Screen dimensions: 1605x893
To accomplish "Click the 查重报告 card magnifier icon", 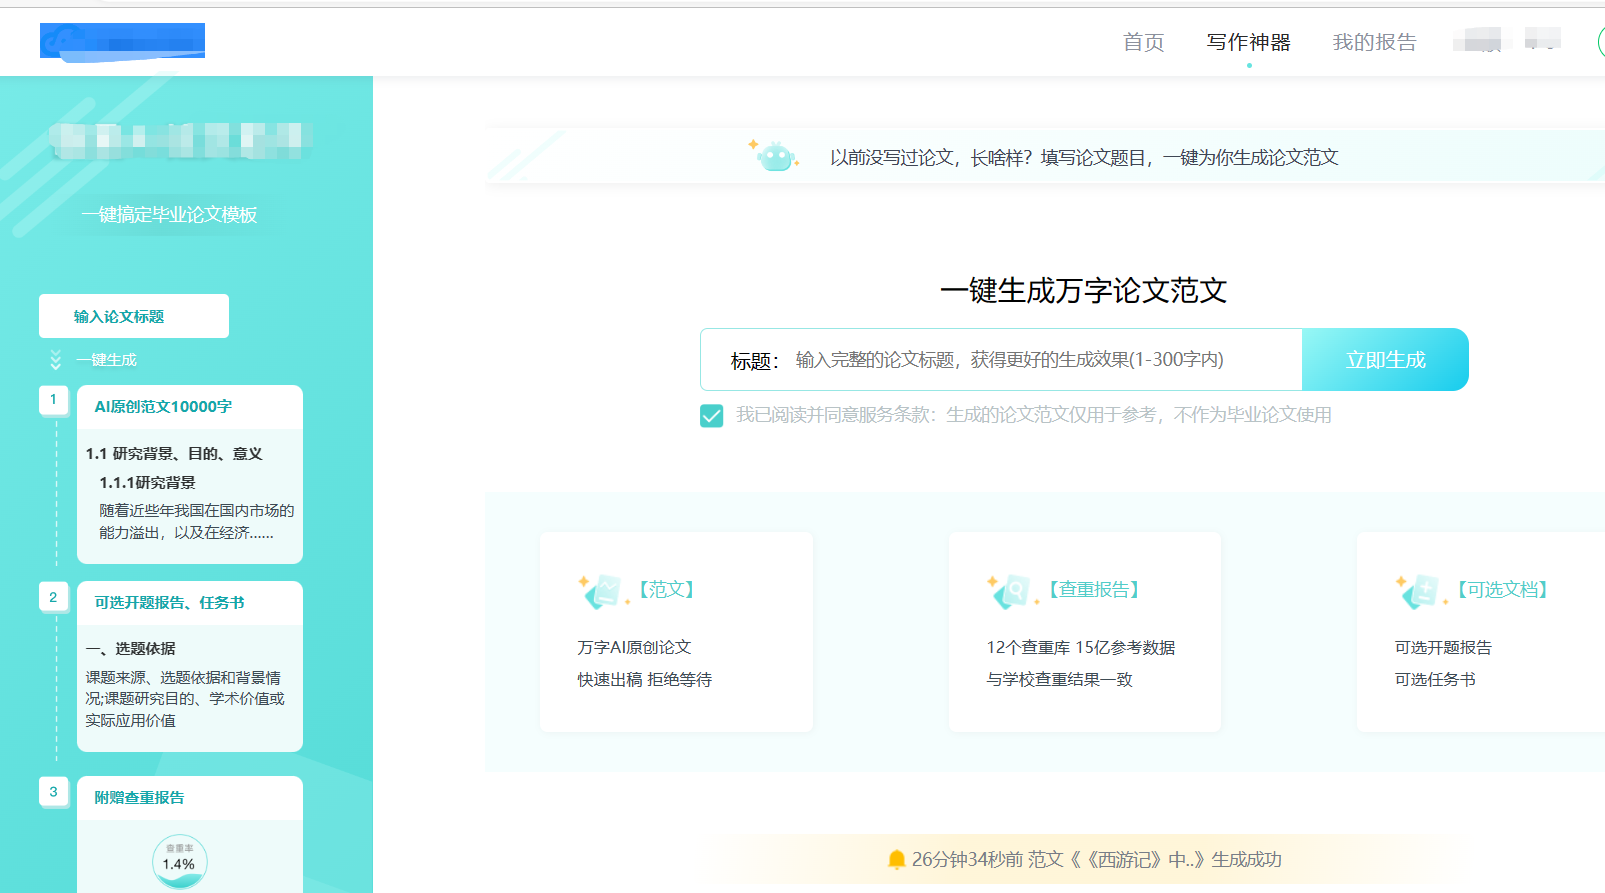I will pos(1012,592).
